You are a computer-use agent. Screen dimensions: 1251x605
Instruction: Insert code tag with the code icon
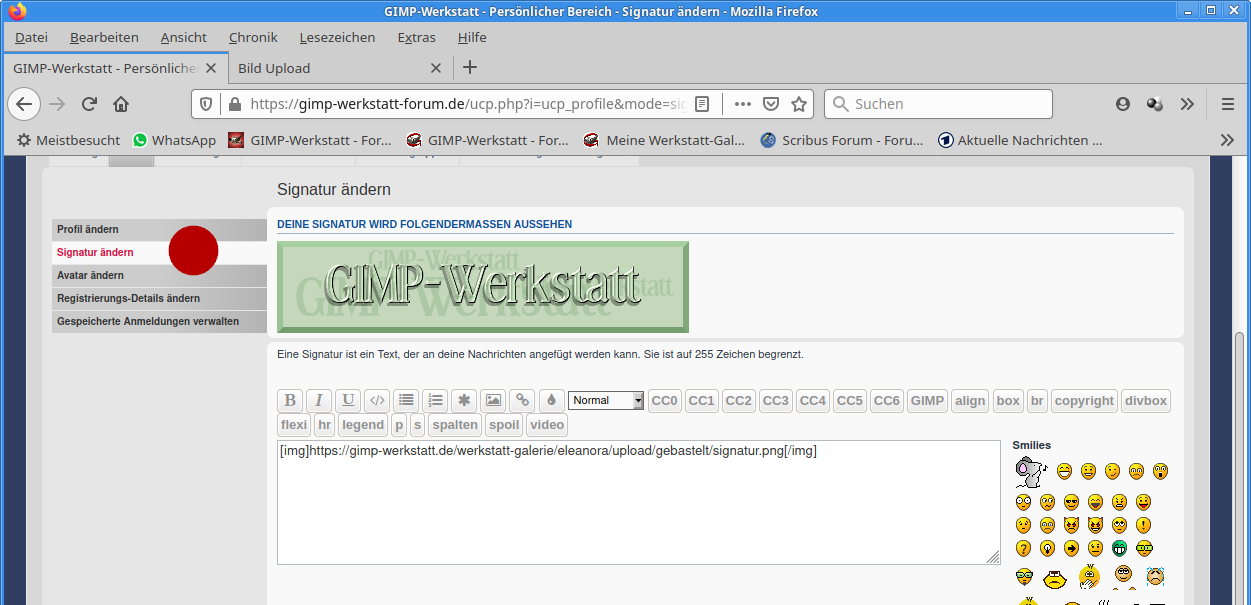[x=377, y=401]
